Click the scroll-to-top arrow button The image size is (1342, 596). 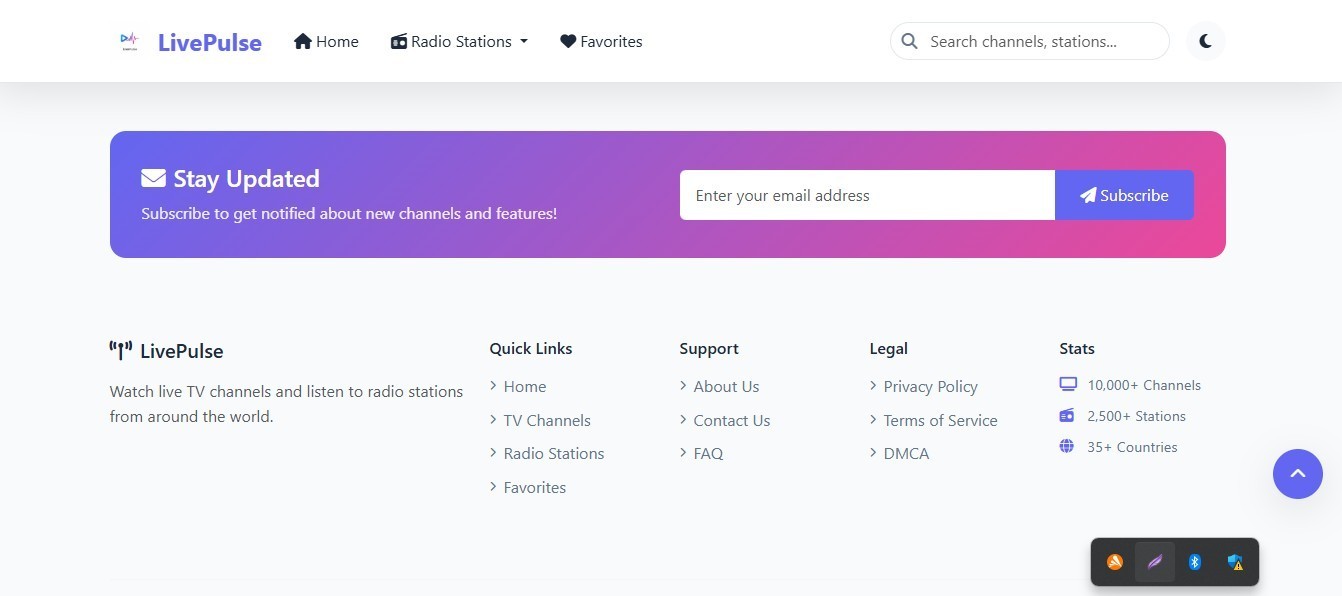tap(1298, 473)
